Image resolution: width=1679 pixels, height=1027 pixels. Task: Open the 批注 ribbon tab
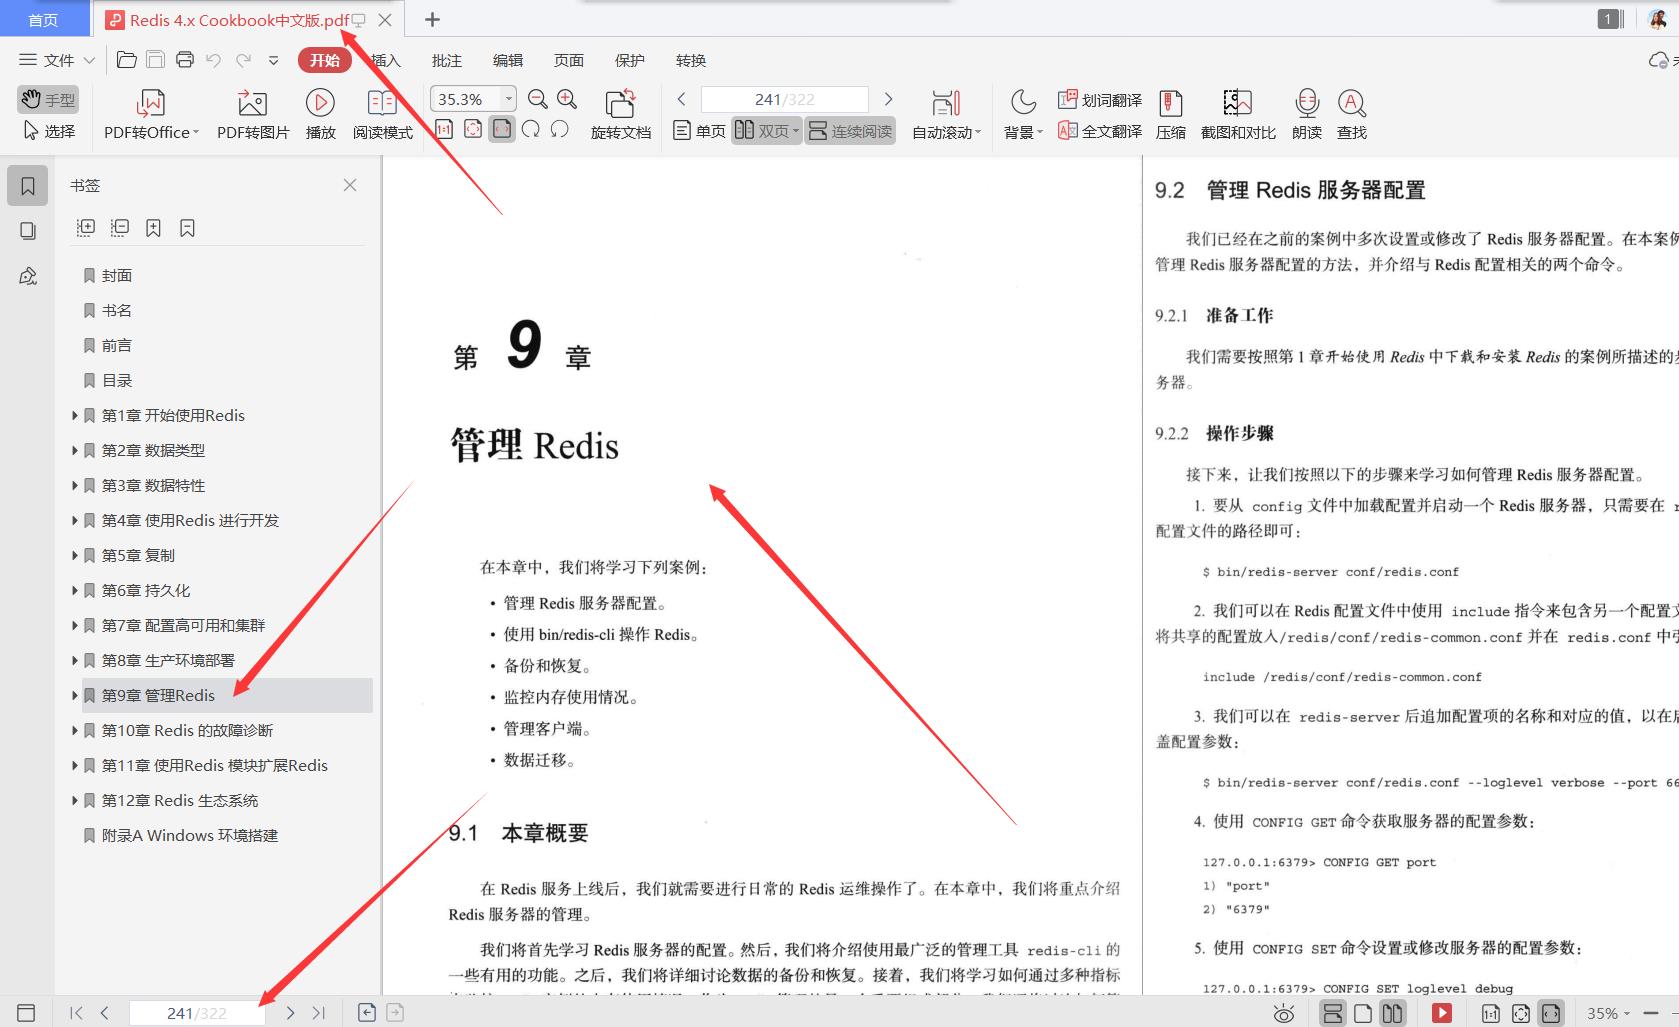(x=447, y=60)
